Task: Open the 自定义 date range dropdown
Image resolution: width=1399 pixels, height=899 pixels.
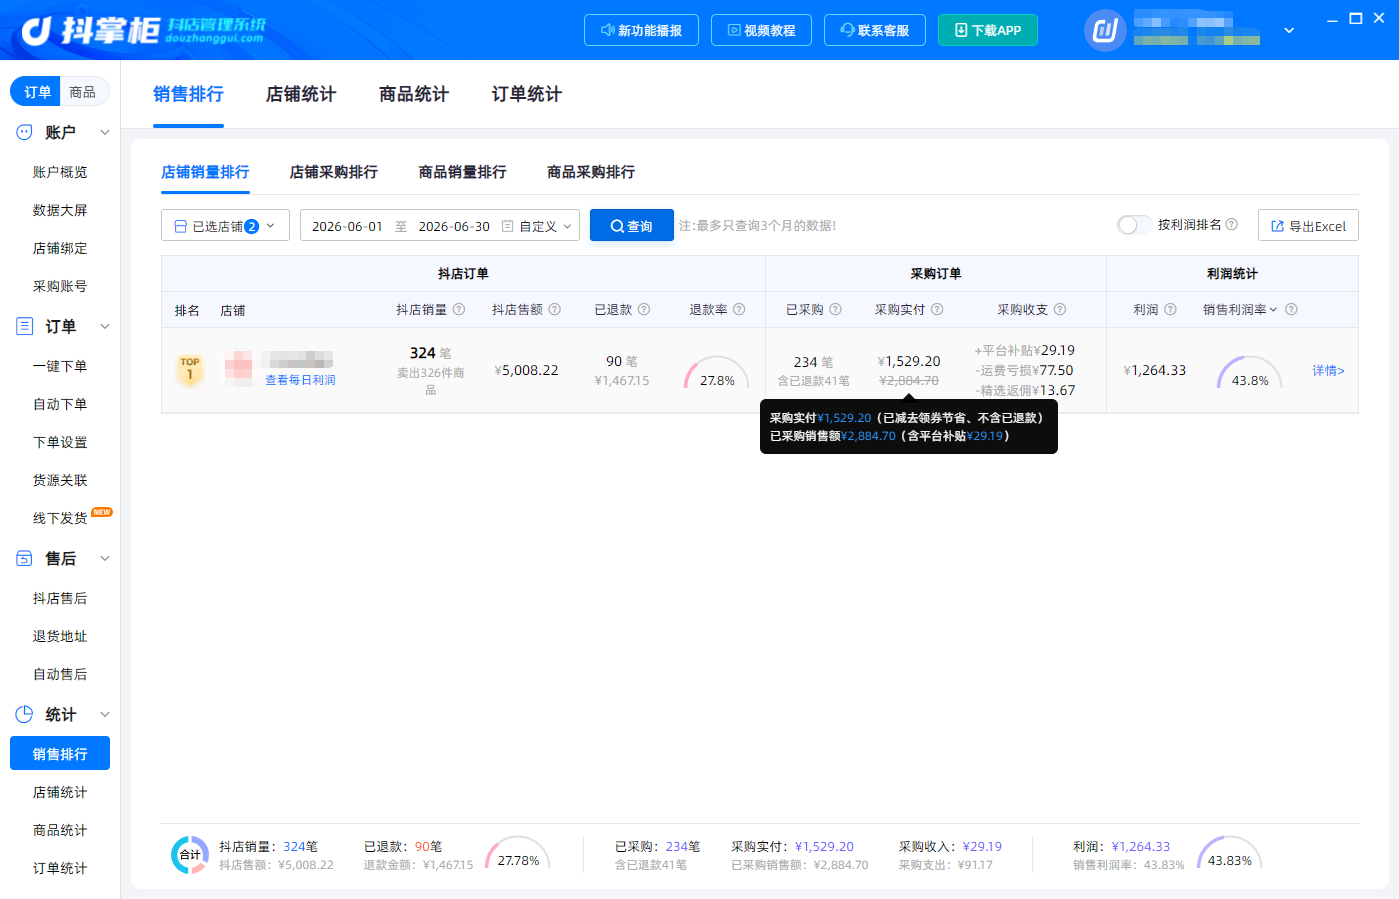Action: point(539,226)
